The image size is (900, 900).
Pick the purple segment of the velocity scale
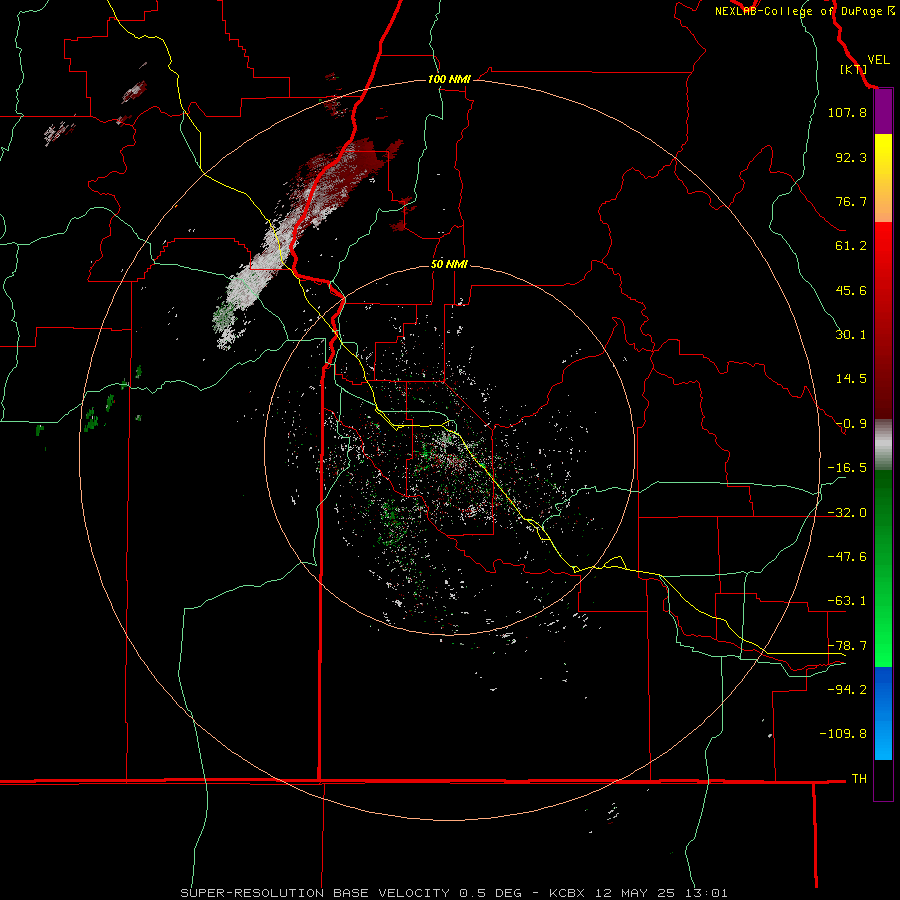(x=883, y=111)
